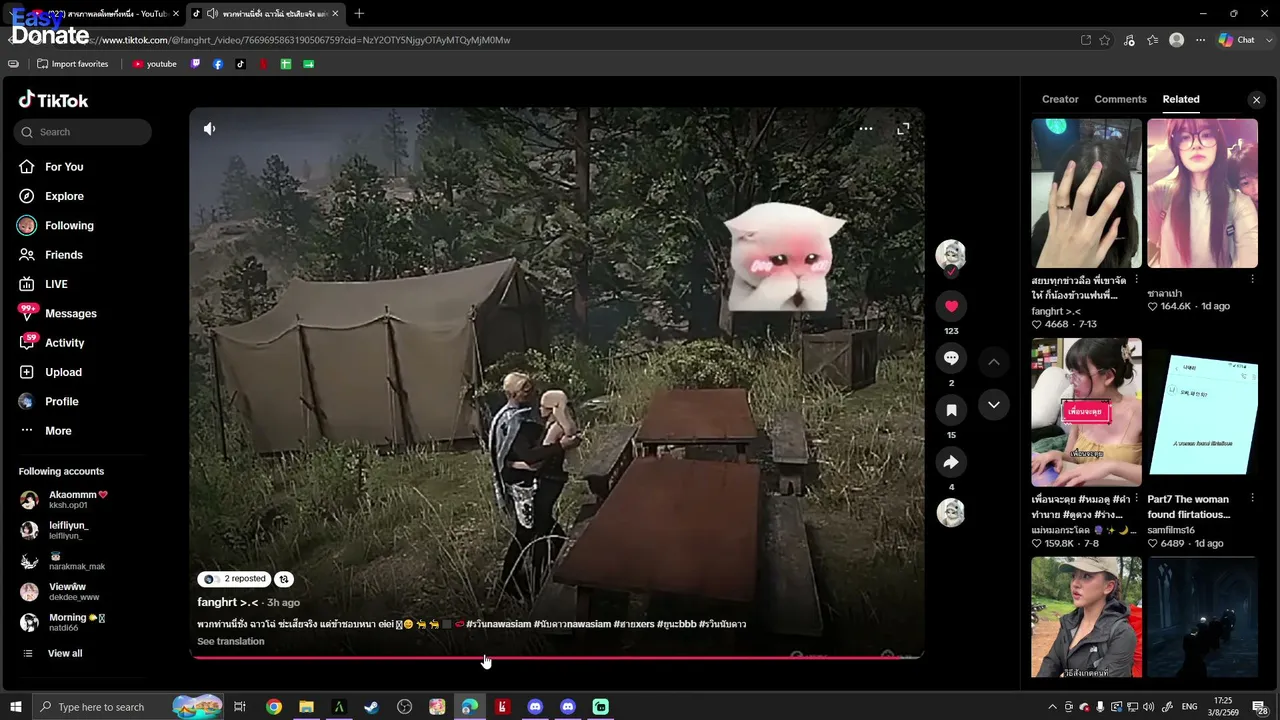Switch to the Comments tab

[1120, 99]
